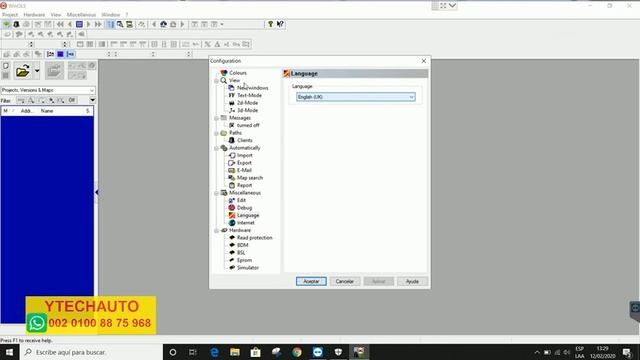Select Export under Automatically
Image resolution: width=640 pixels, height=360 pixels.
pos(244,162)
